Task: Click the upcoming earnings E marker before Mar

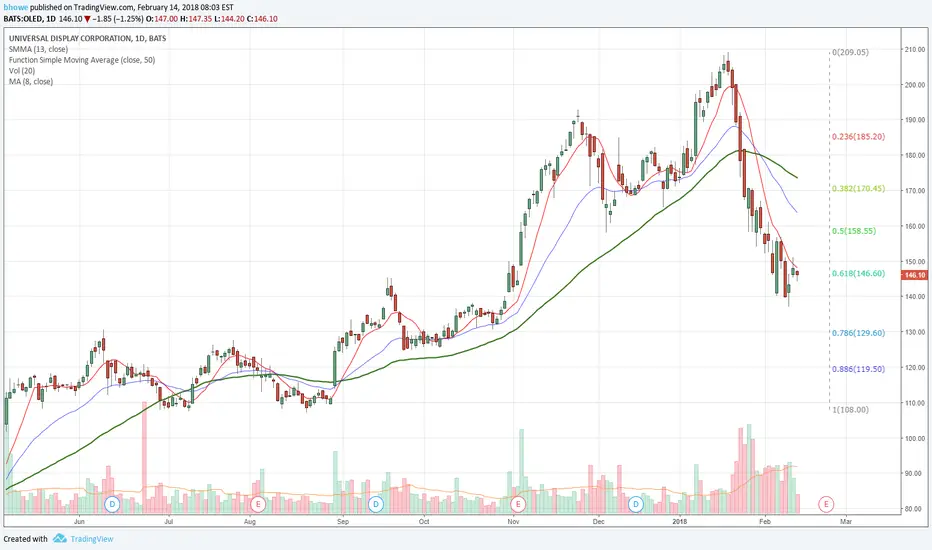Action: pyautogui.click(x=826, y=505)
